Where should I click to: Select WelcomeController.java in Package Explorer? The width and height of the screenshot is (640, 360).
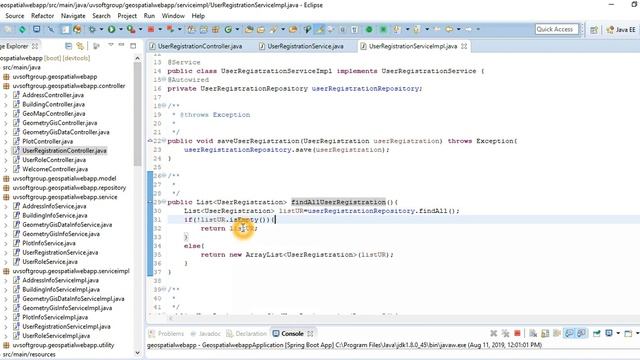pos(55,169)
